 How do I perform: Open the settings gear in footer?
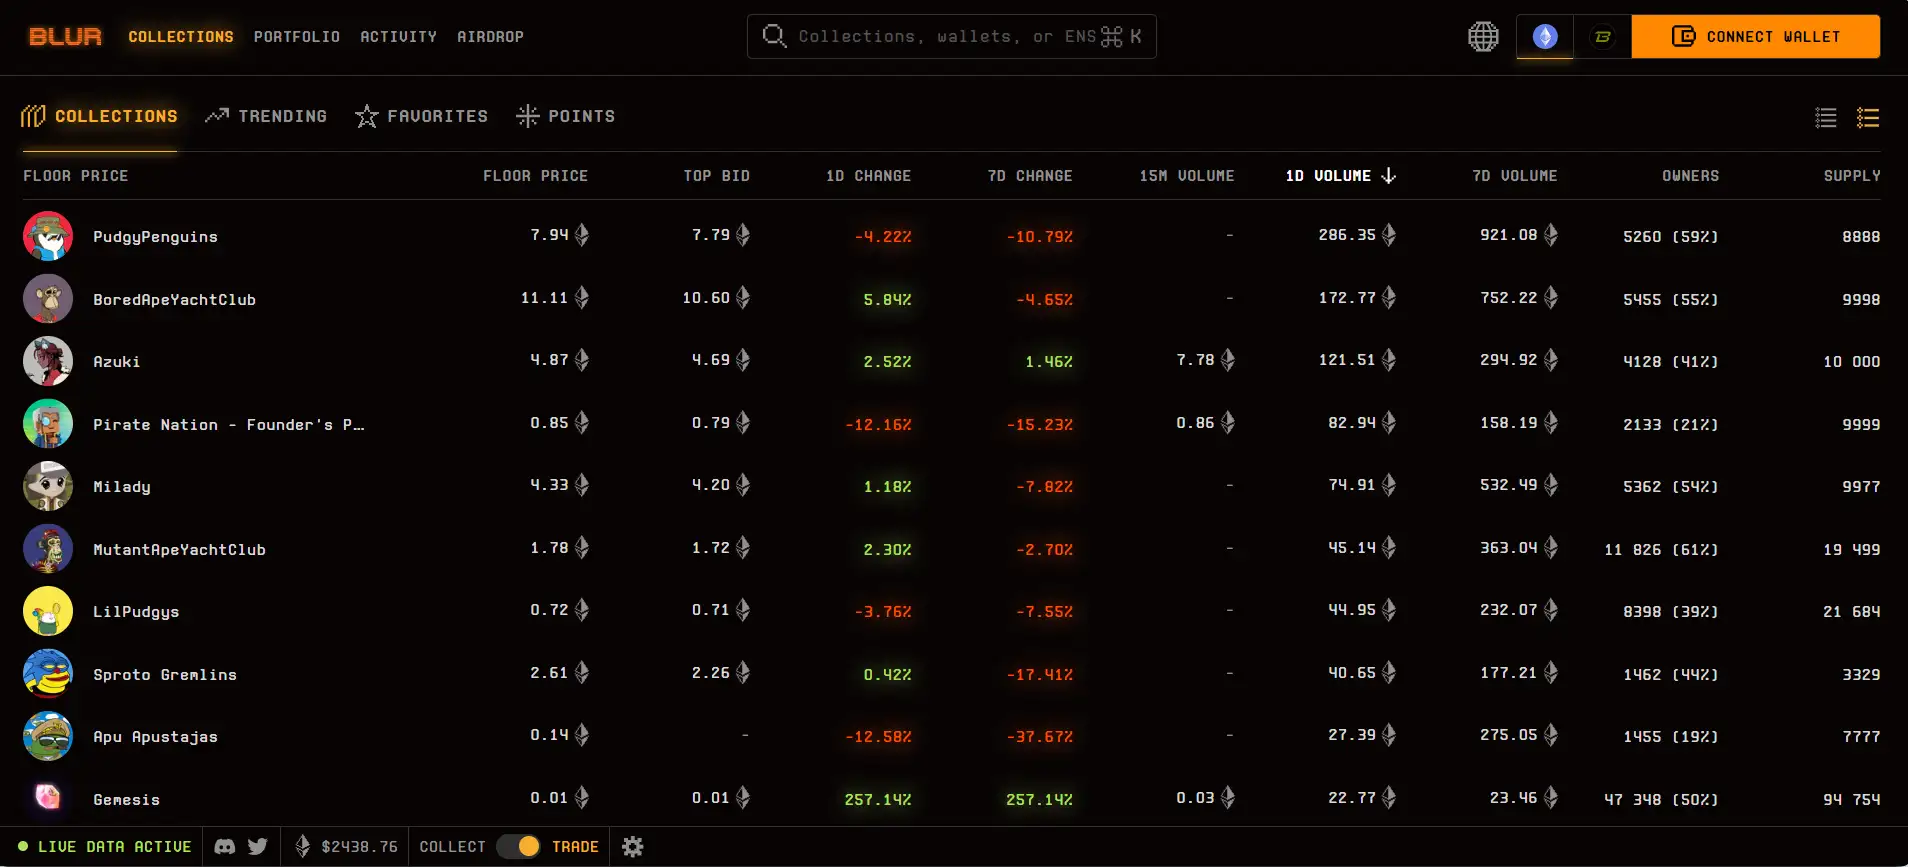[632, 847]
